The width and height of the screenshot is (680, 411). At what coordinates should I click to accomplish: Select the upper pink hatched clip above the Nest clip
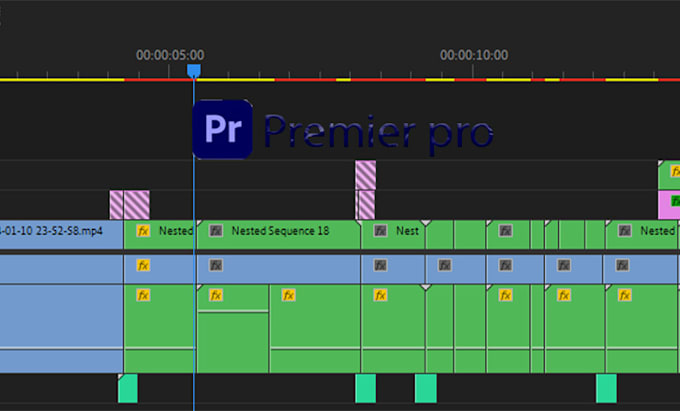[x=366, y=175]
